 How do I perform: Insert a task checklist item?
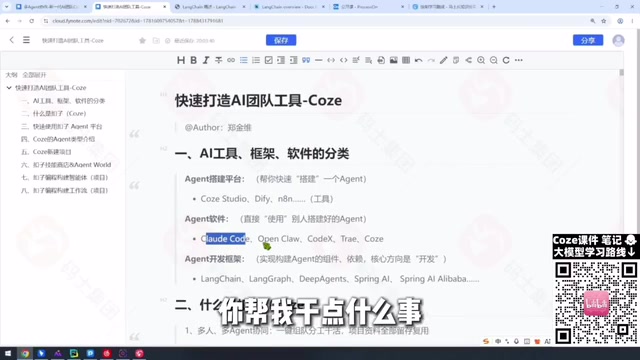pyautogui.click(x=269, y=60)
